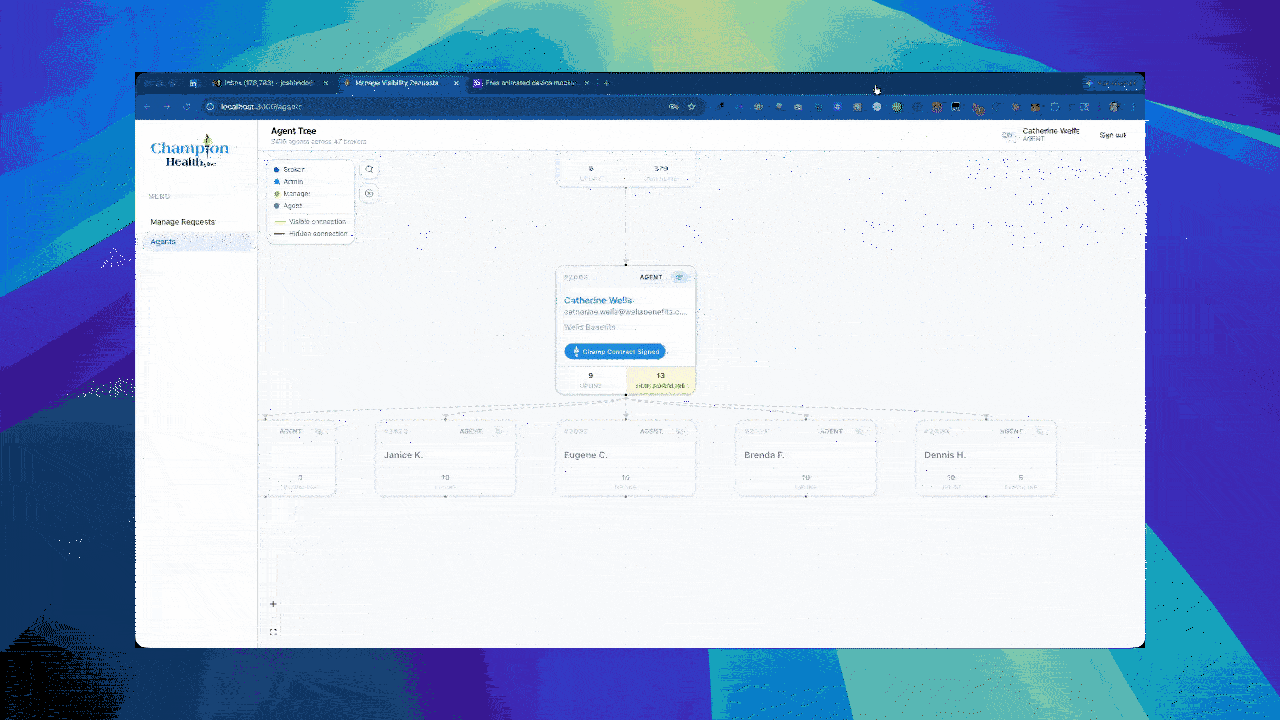
Task: Collapse the Catherine Wells node connector
Action: pos(626,394)
